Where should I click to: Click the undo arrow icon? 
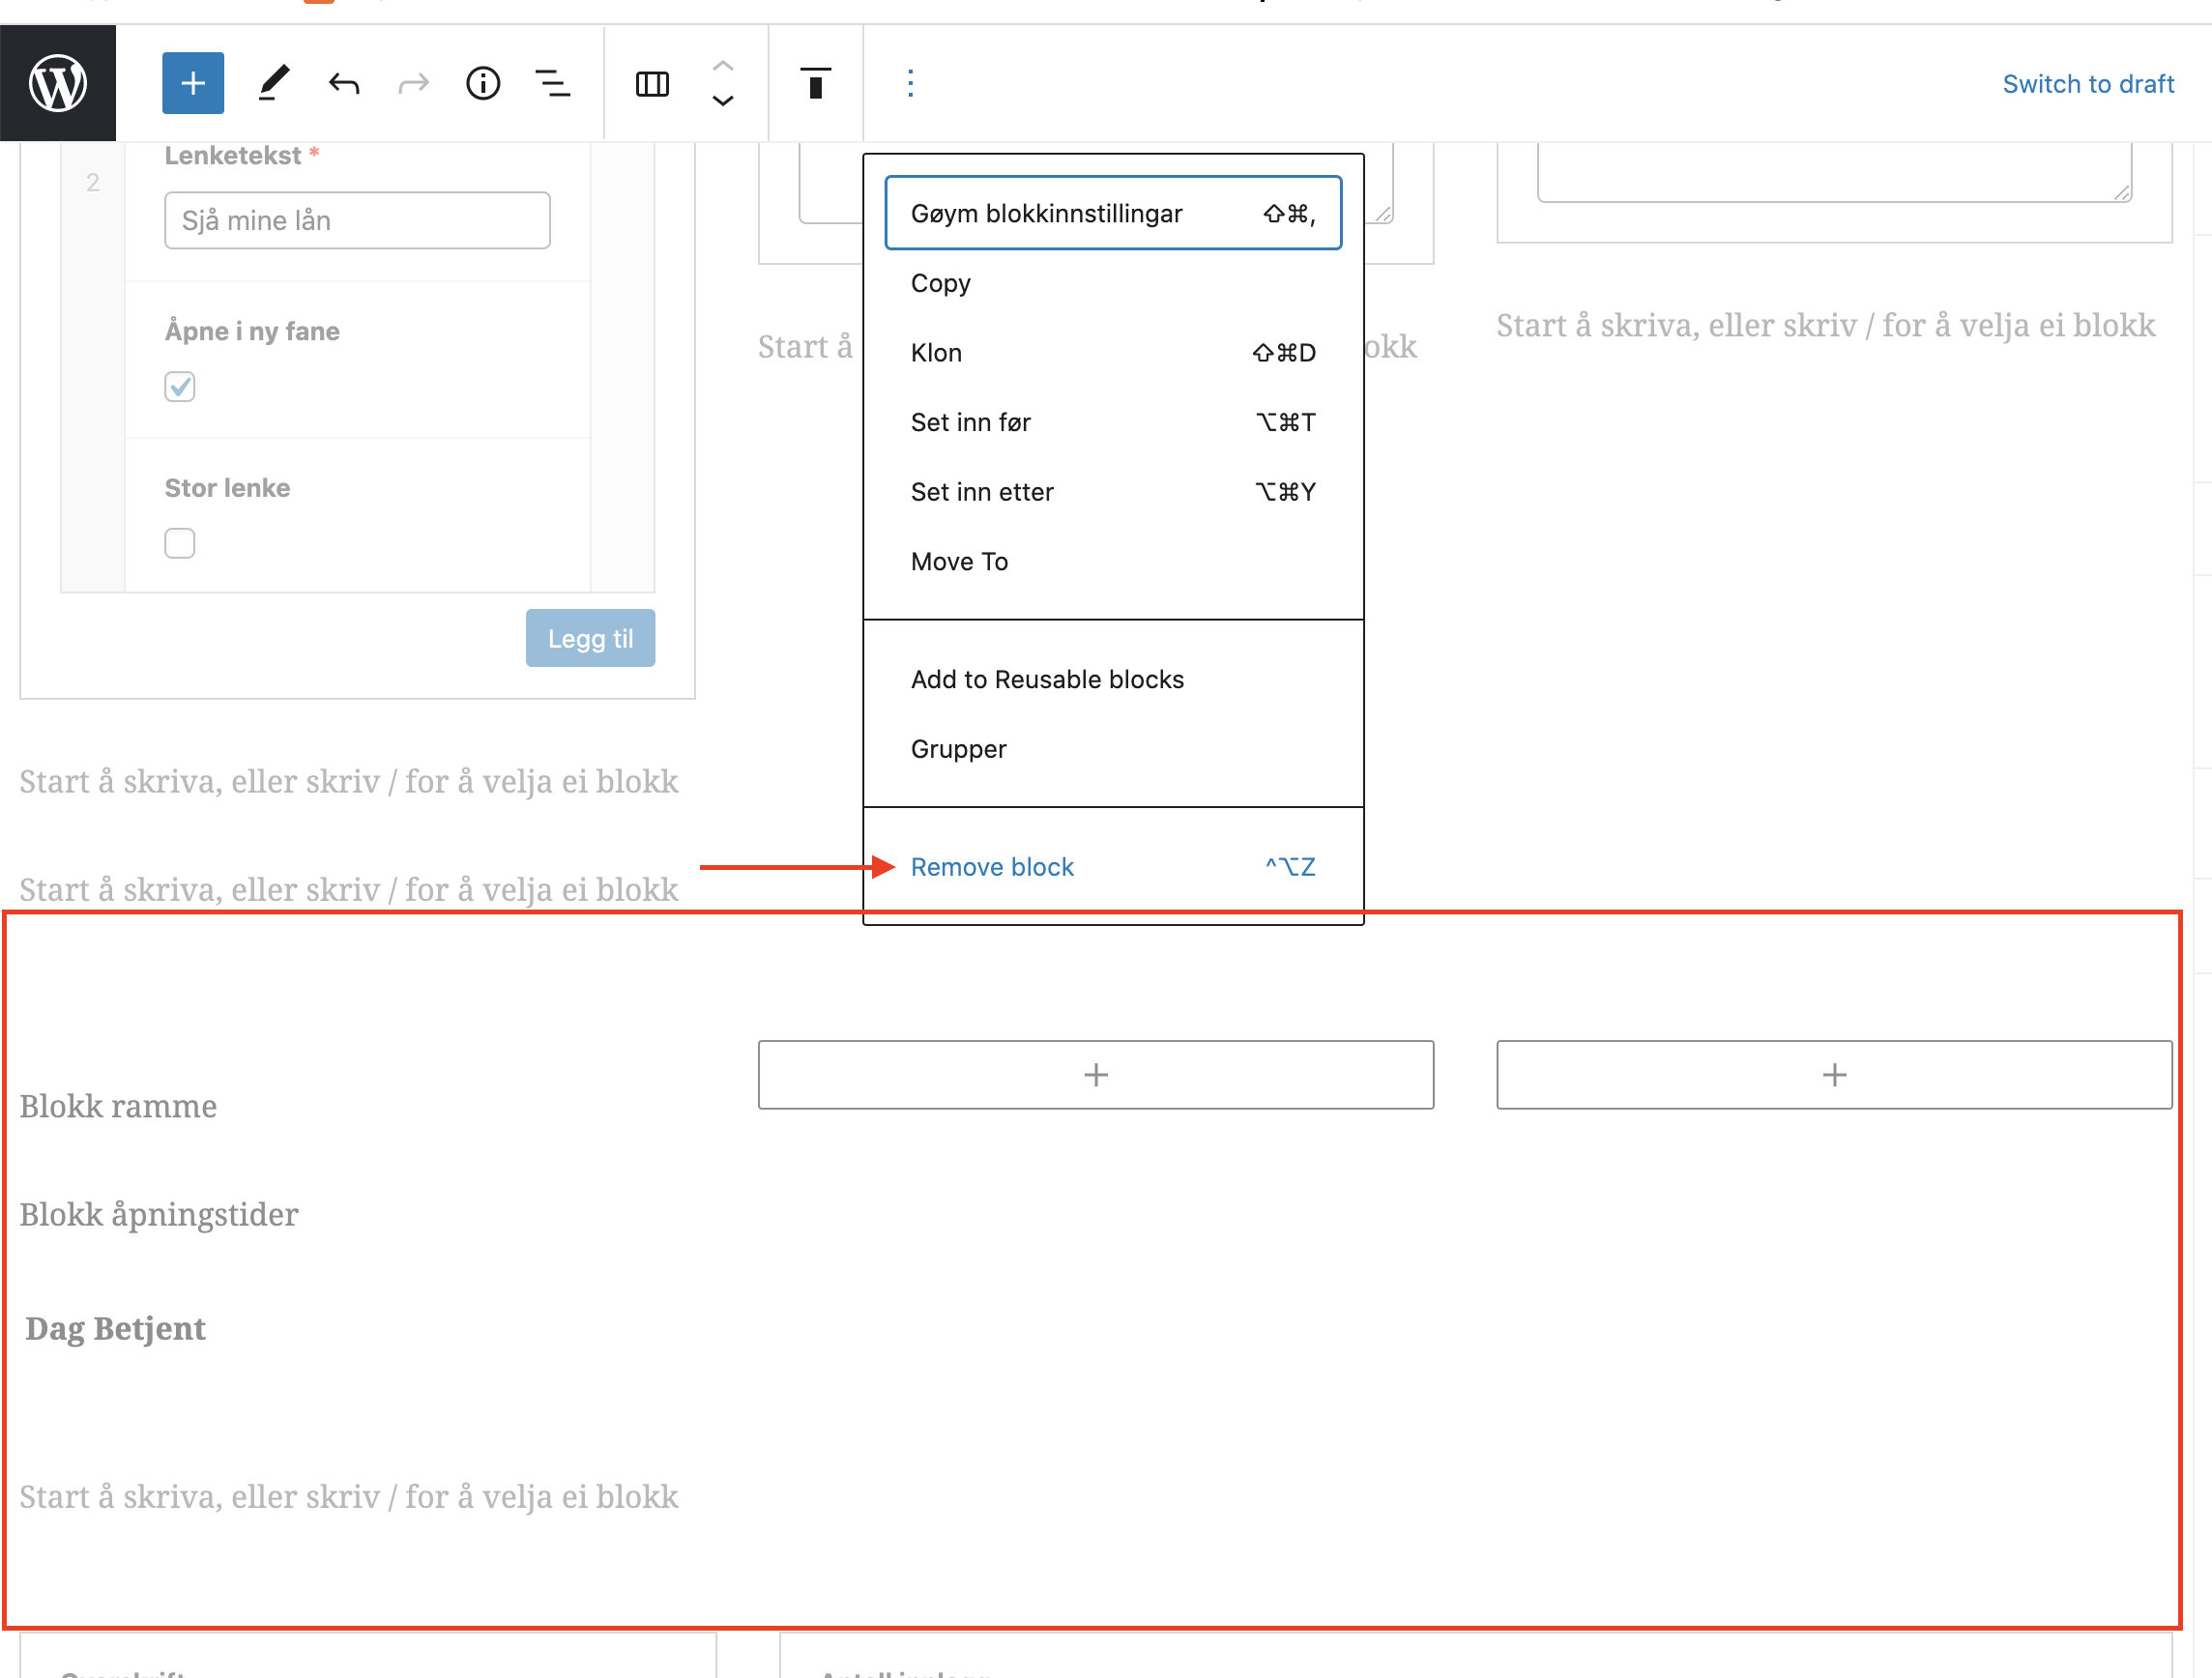point(344,83)
